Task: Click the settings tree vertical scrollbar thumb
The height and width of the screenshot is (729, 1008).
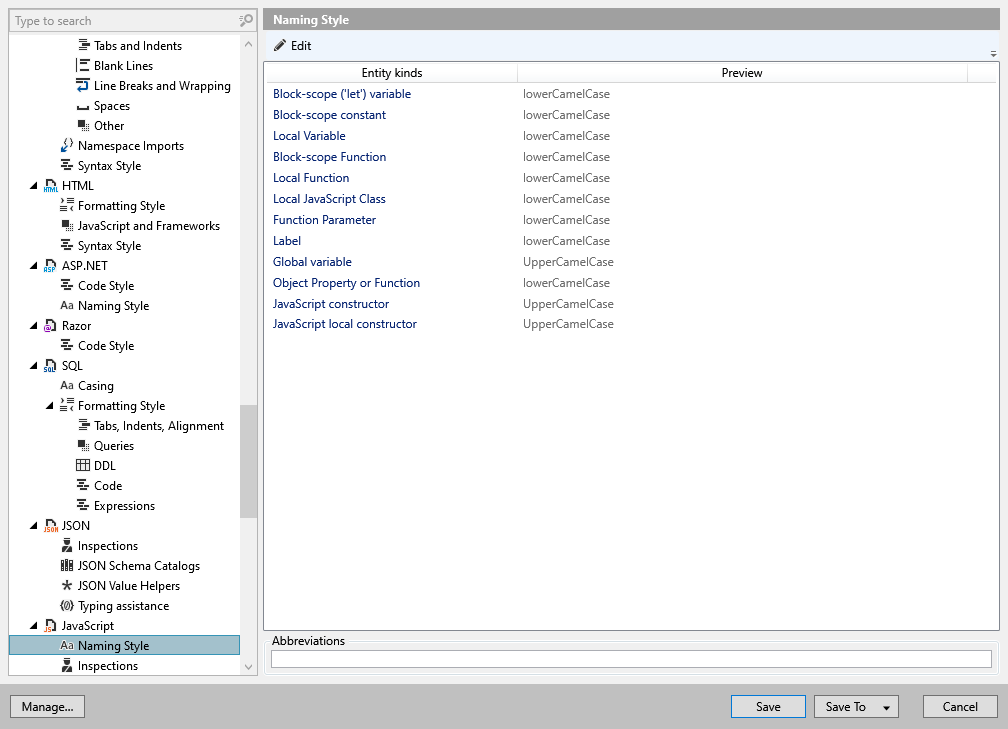Action: [248, 460]
